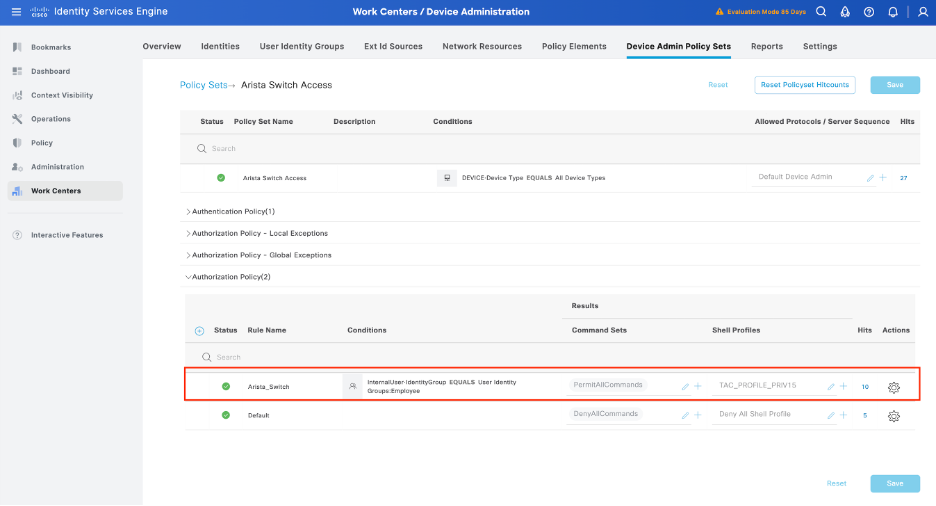Edit PermitAllCommands command set pencil icon
This screenshot has height=506, width=936.
point(685,386)
